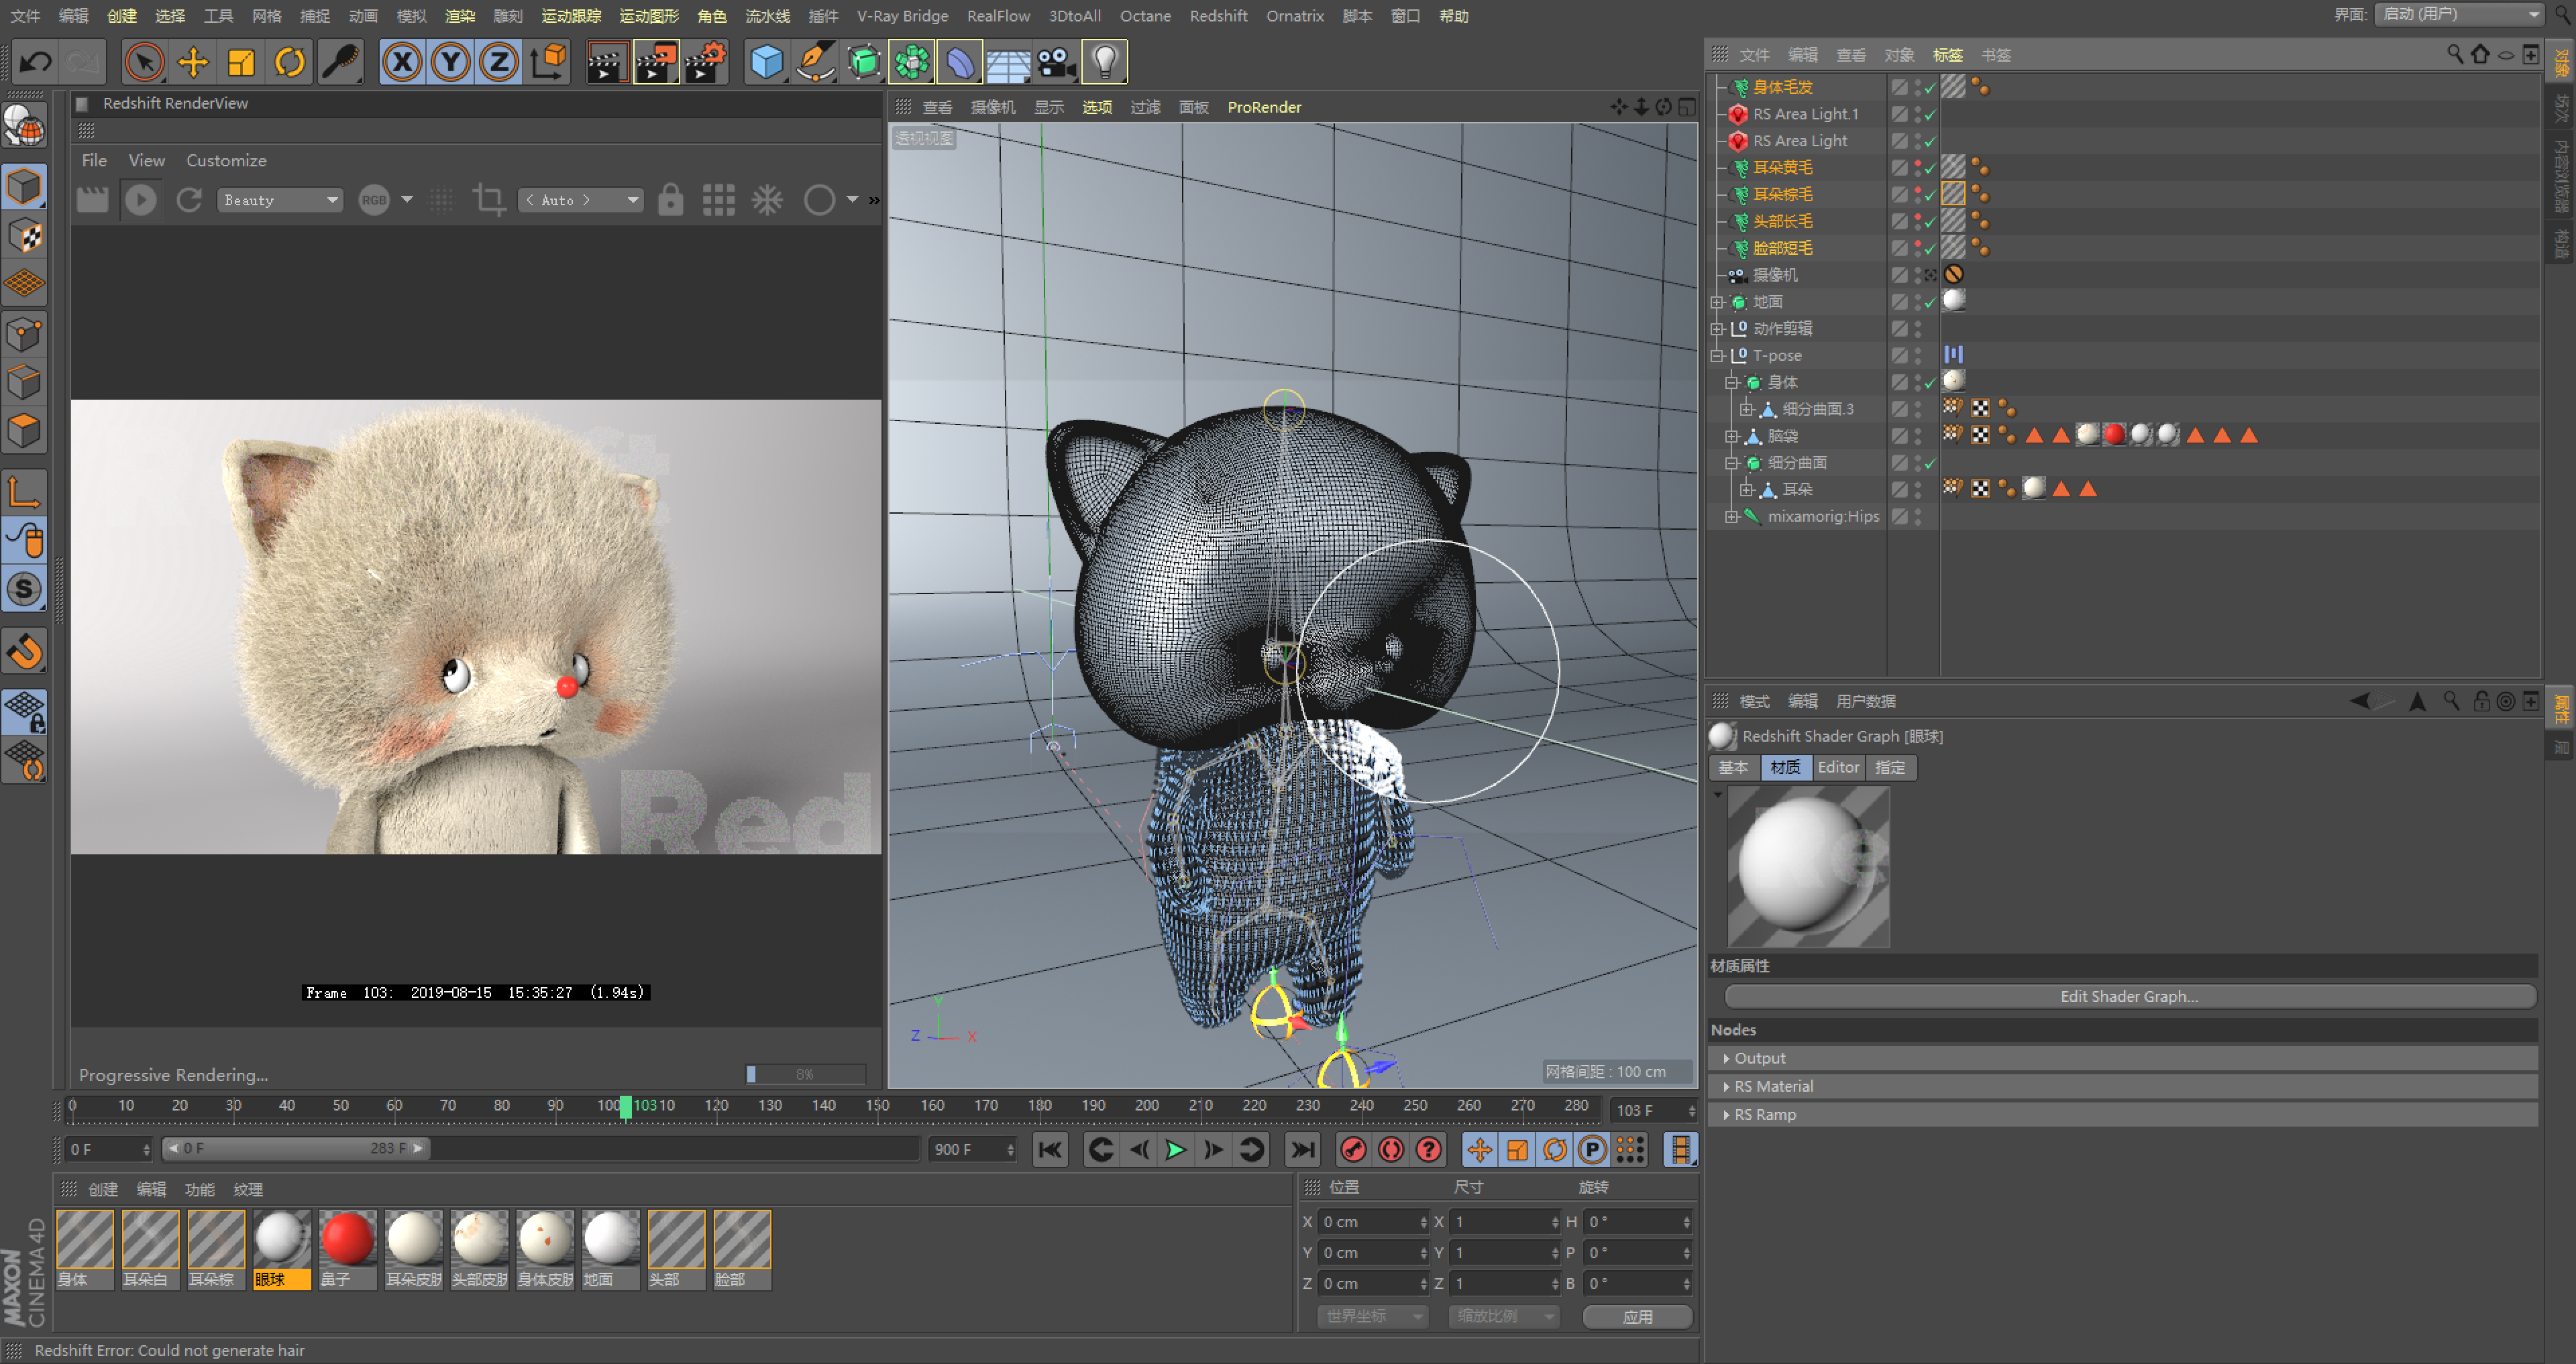
Task: Open the Beauty AOV dropdown
Action: (280, 200)
